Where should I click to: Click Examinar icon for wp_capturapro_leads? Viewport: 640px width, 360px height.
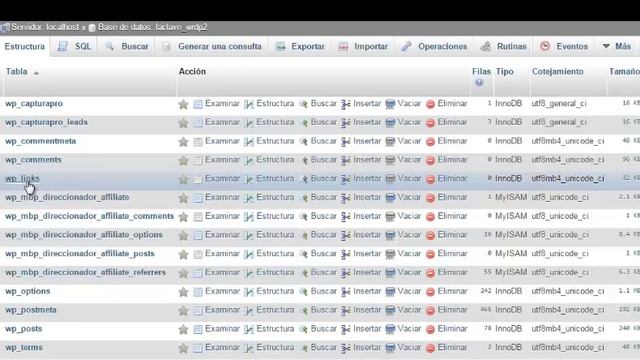click(x=198, y=123)
